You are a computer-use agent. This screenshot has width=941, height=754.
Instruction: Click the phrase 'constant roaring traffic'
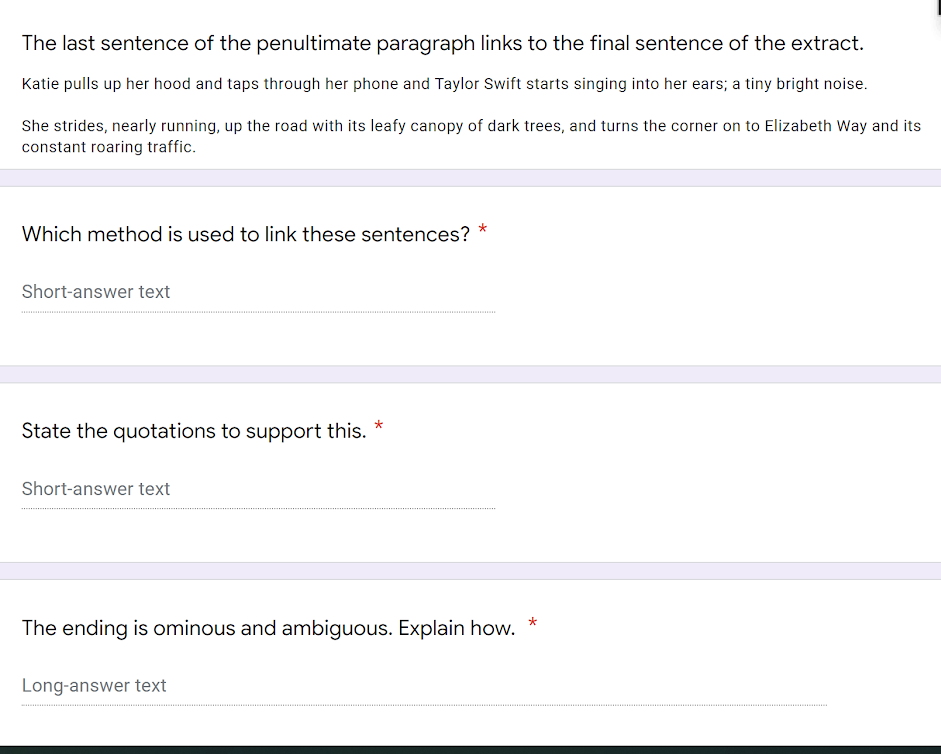pyautogui.click(x=108, y=147)
